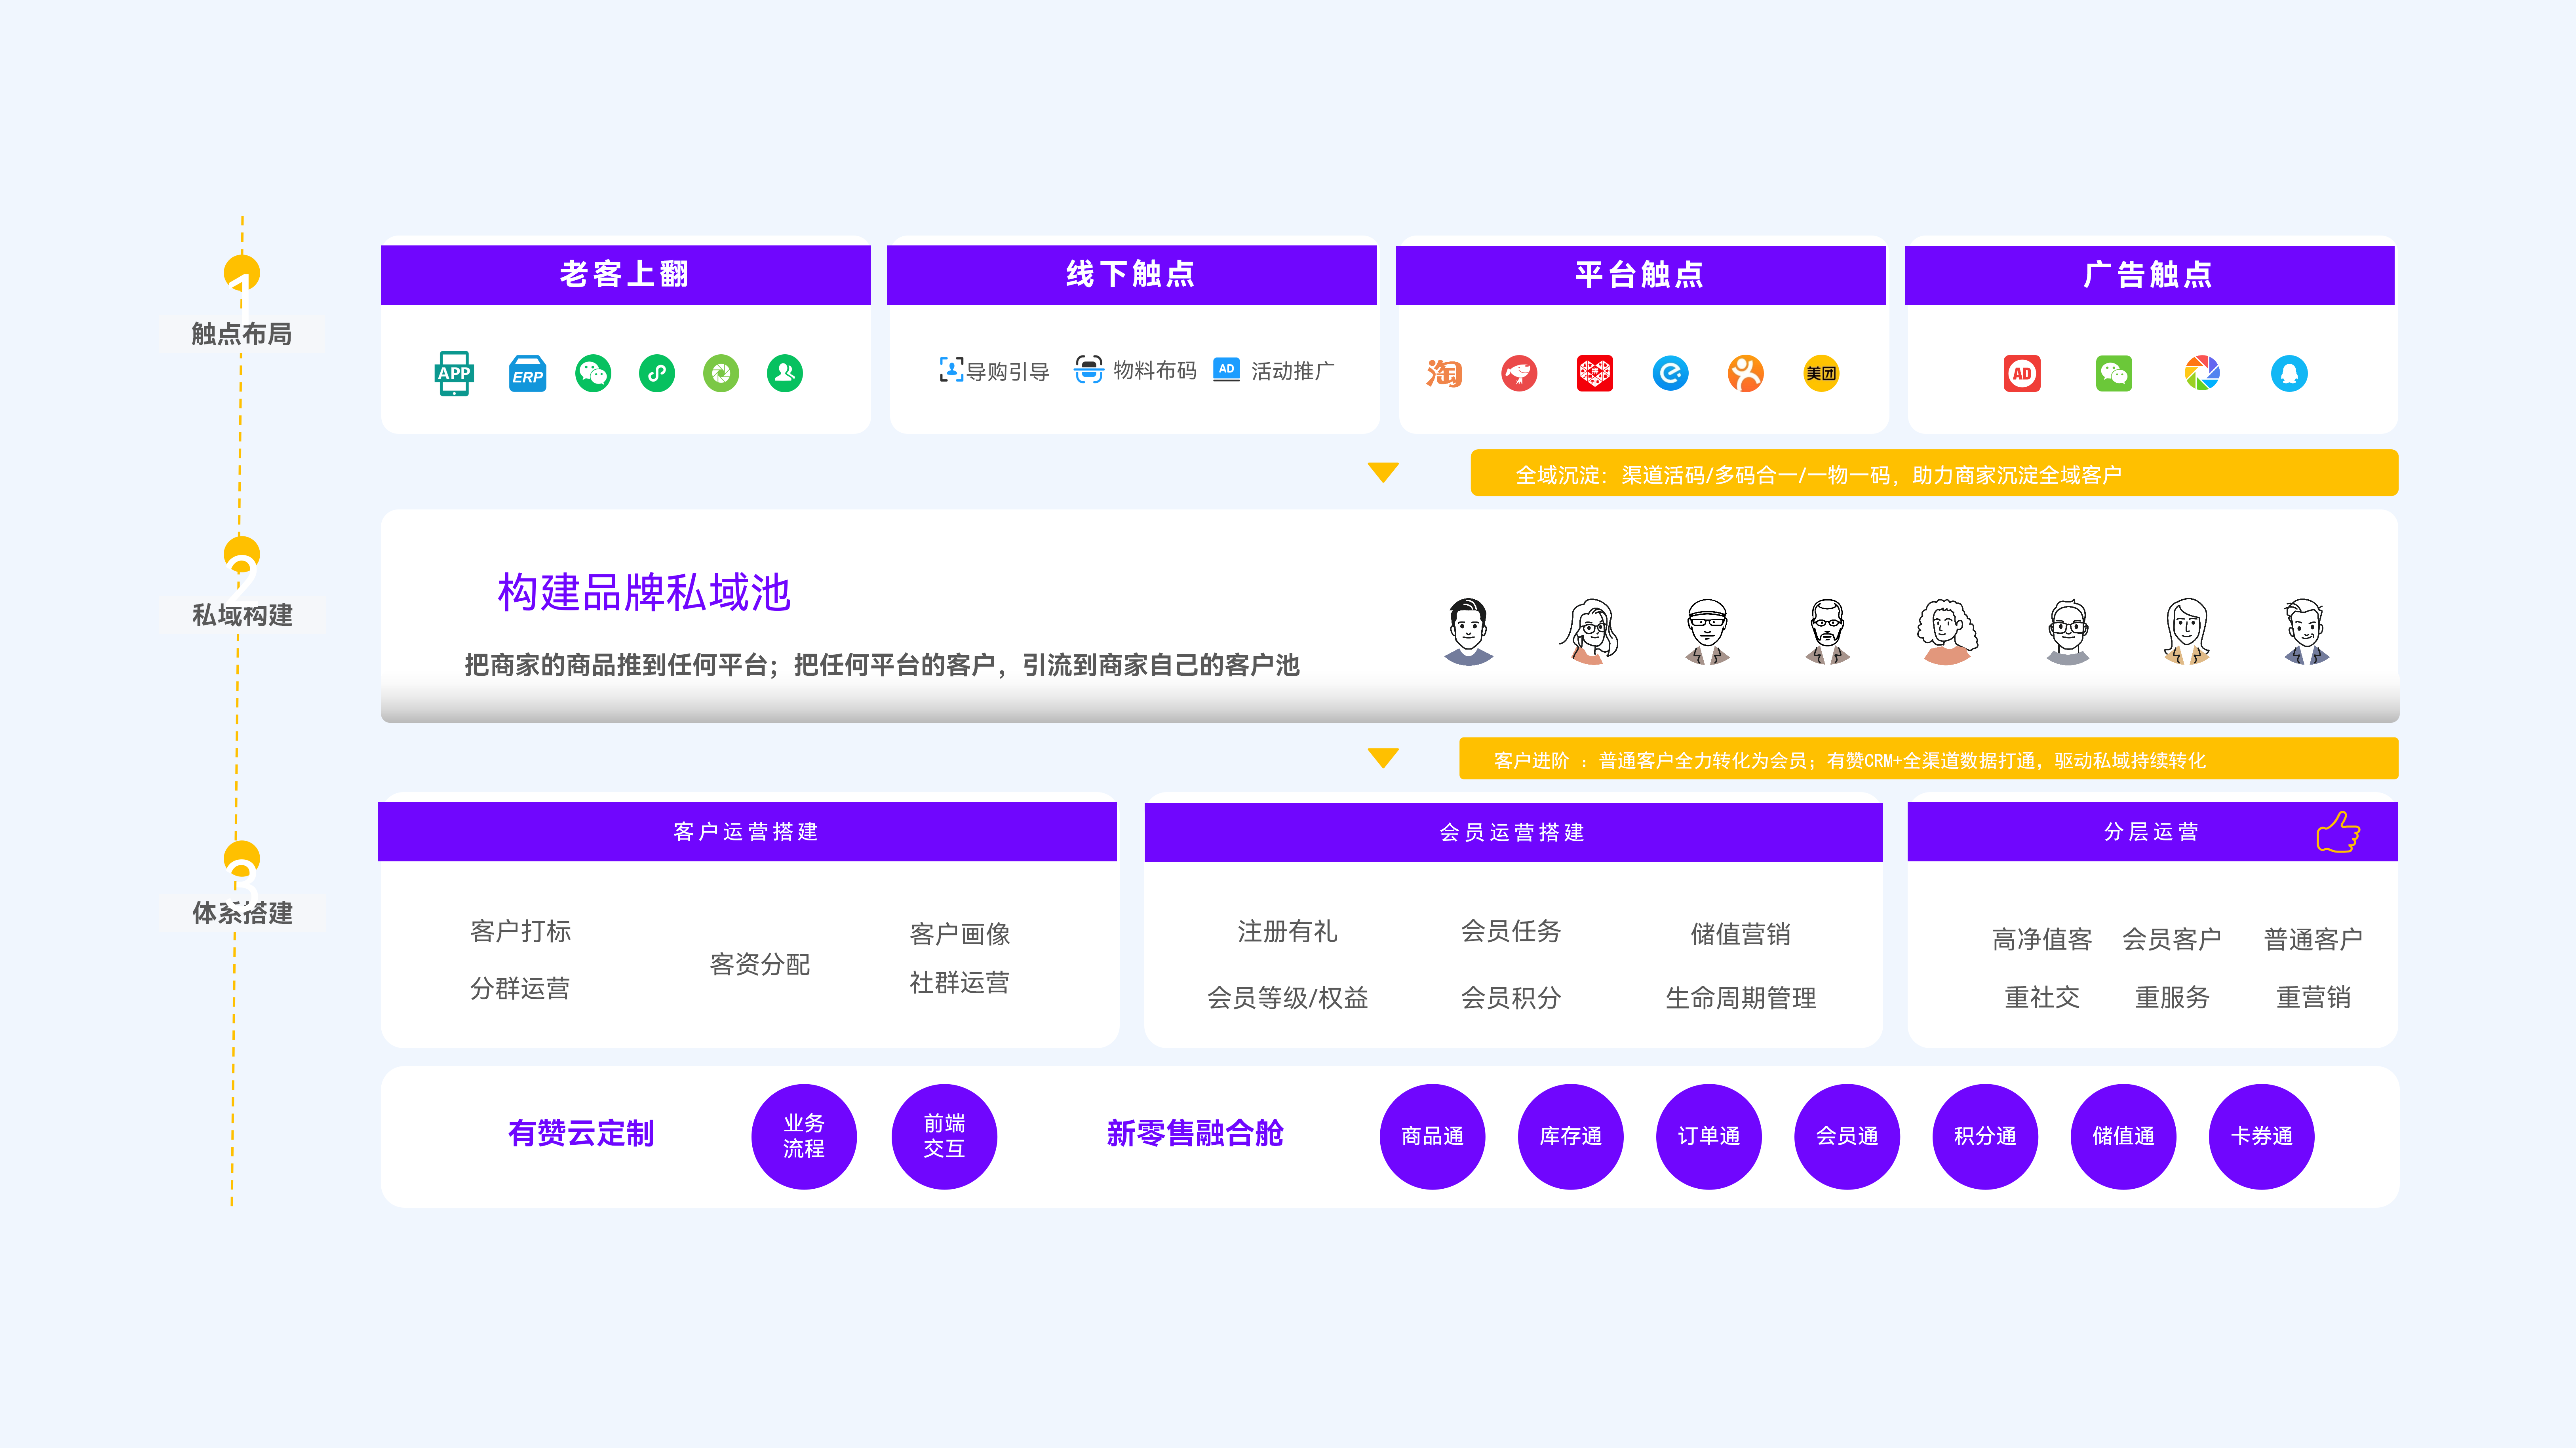This screenshot has width=2576, height=1448.
Task: Click the 前端交互 purple circle
Action: pos(944,1136)
